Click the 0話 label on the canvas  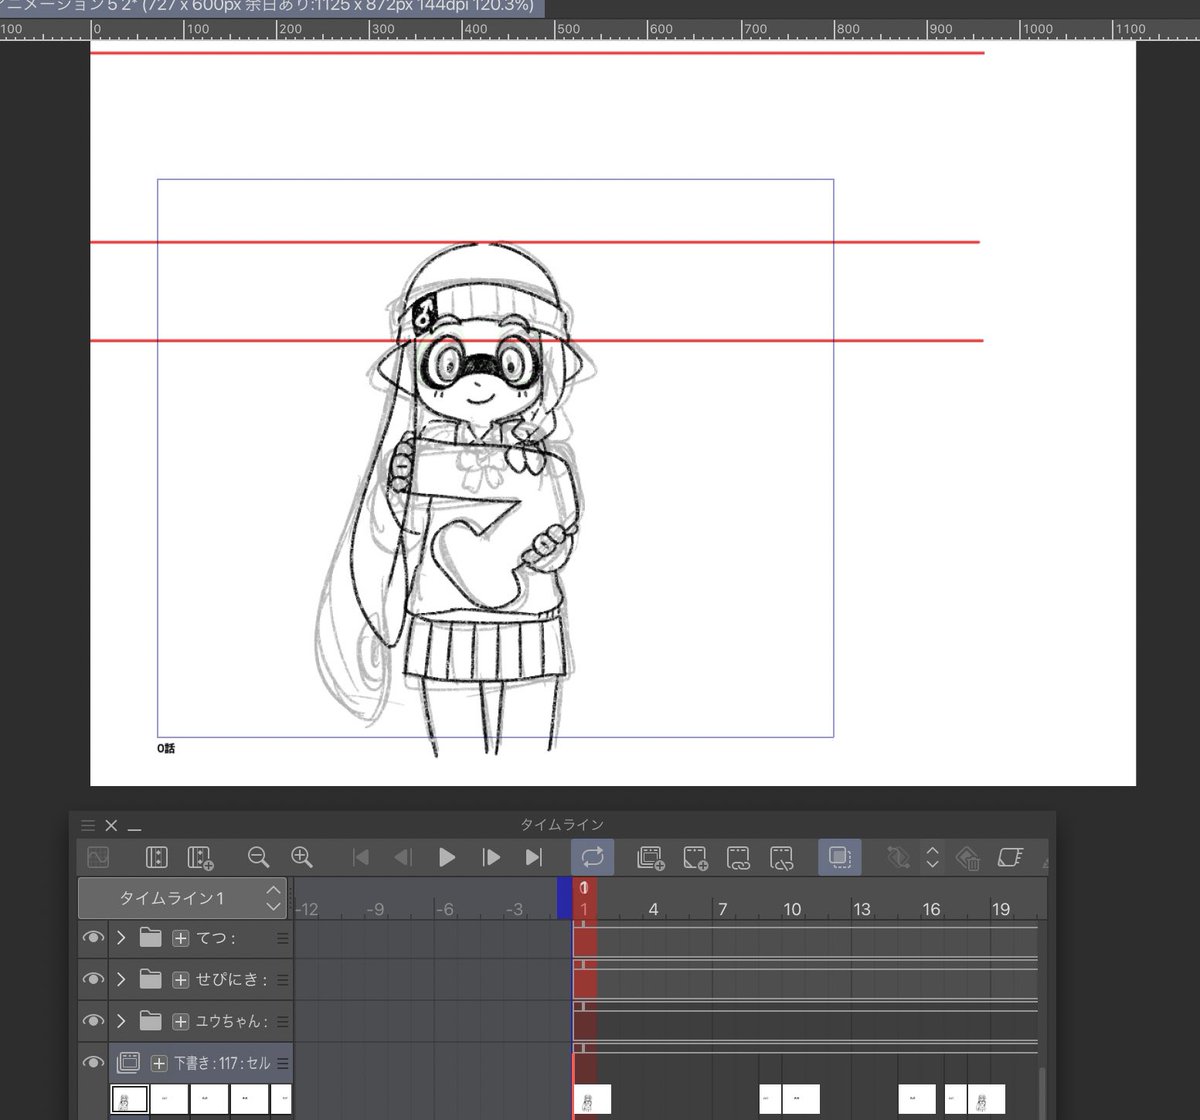click(x=166, y=748)
